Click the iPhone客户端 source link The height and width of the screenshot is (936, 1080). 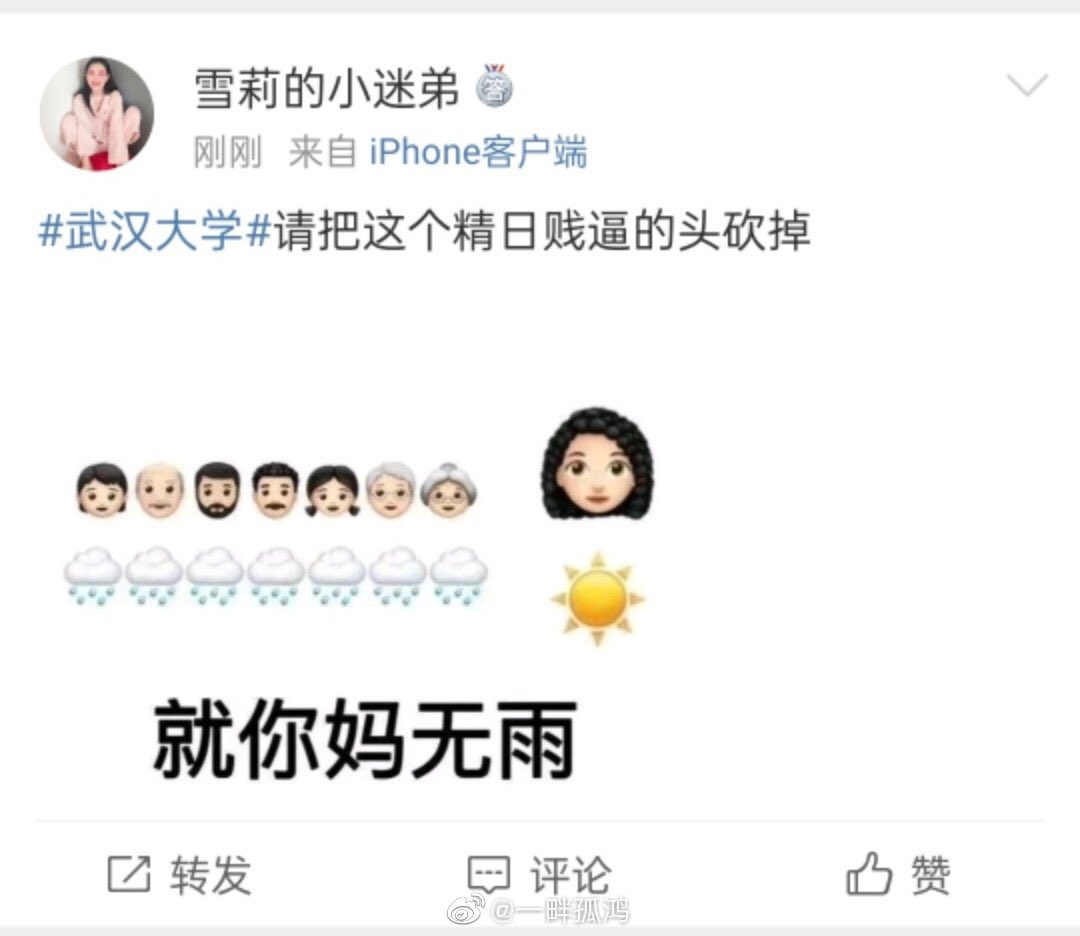(x=478, y=152)
